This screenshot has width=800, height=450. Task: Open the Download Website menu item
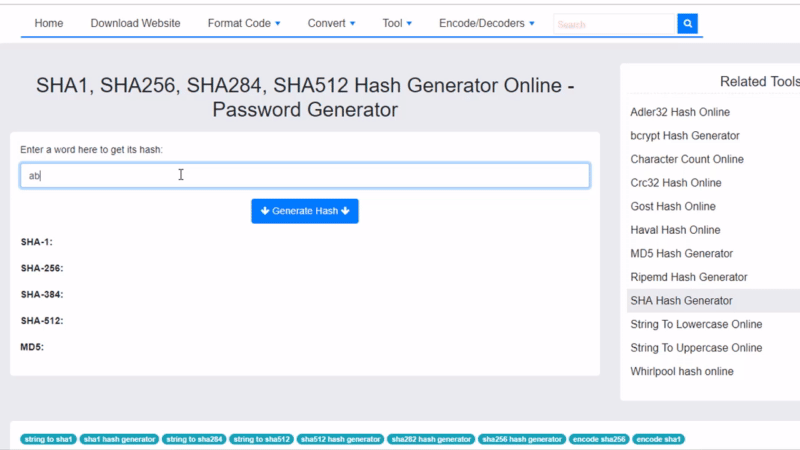(x=135, y=23)
